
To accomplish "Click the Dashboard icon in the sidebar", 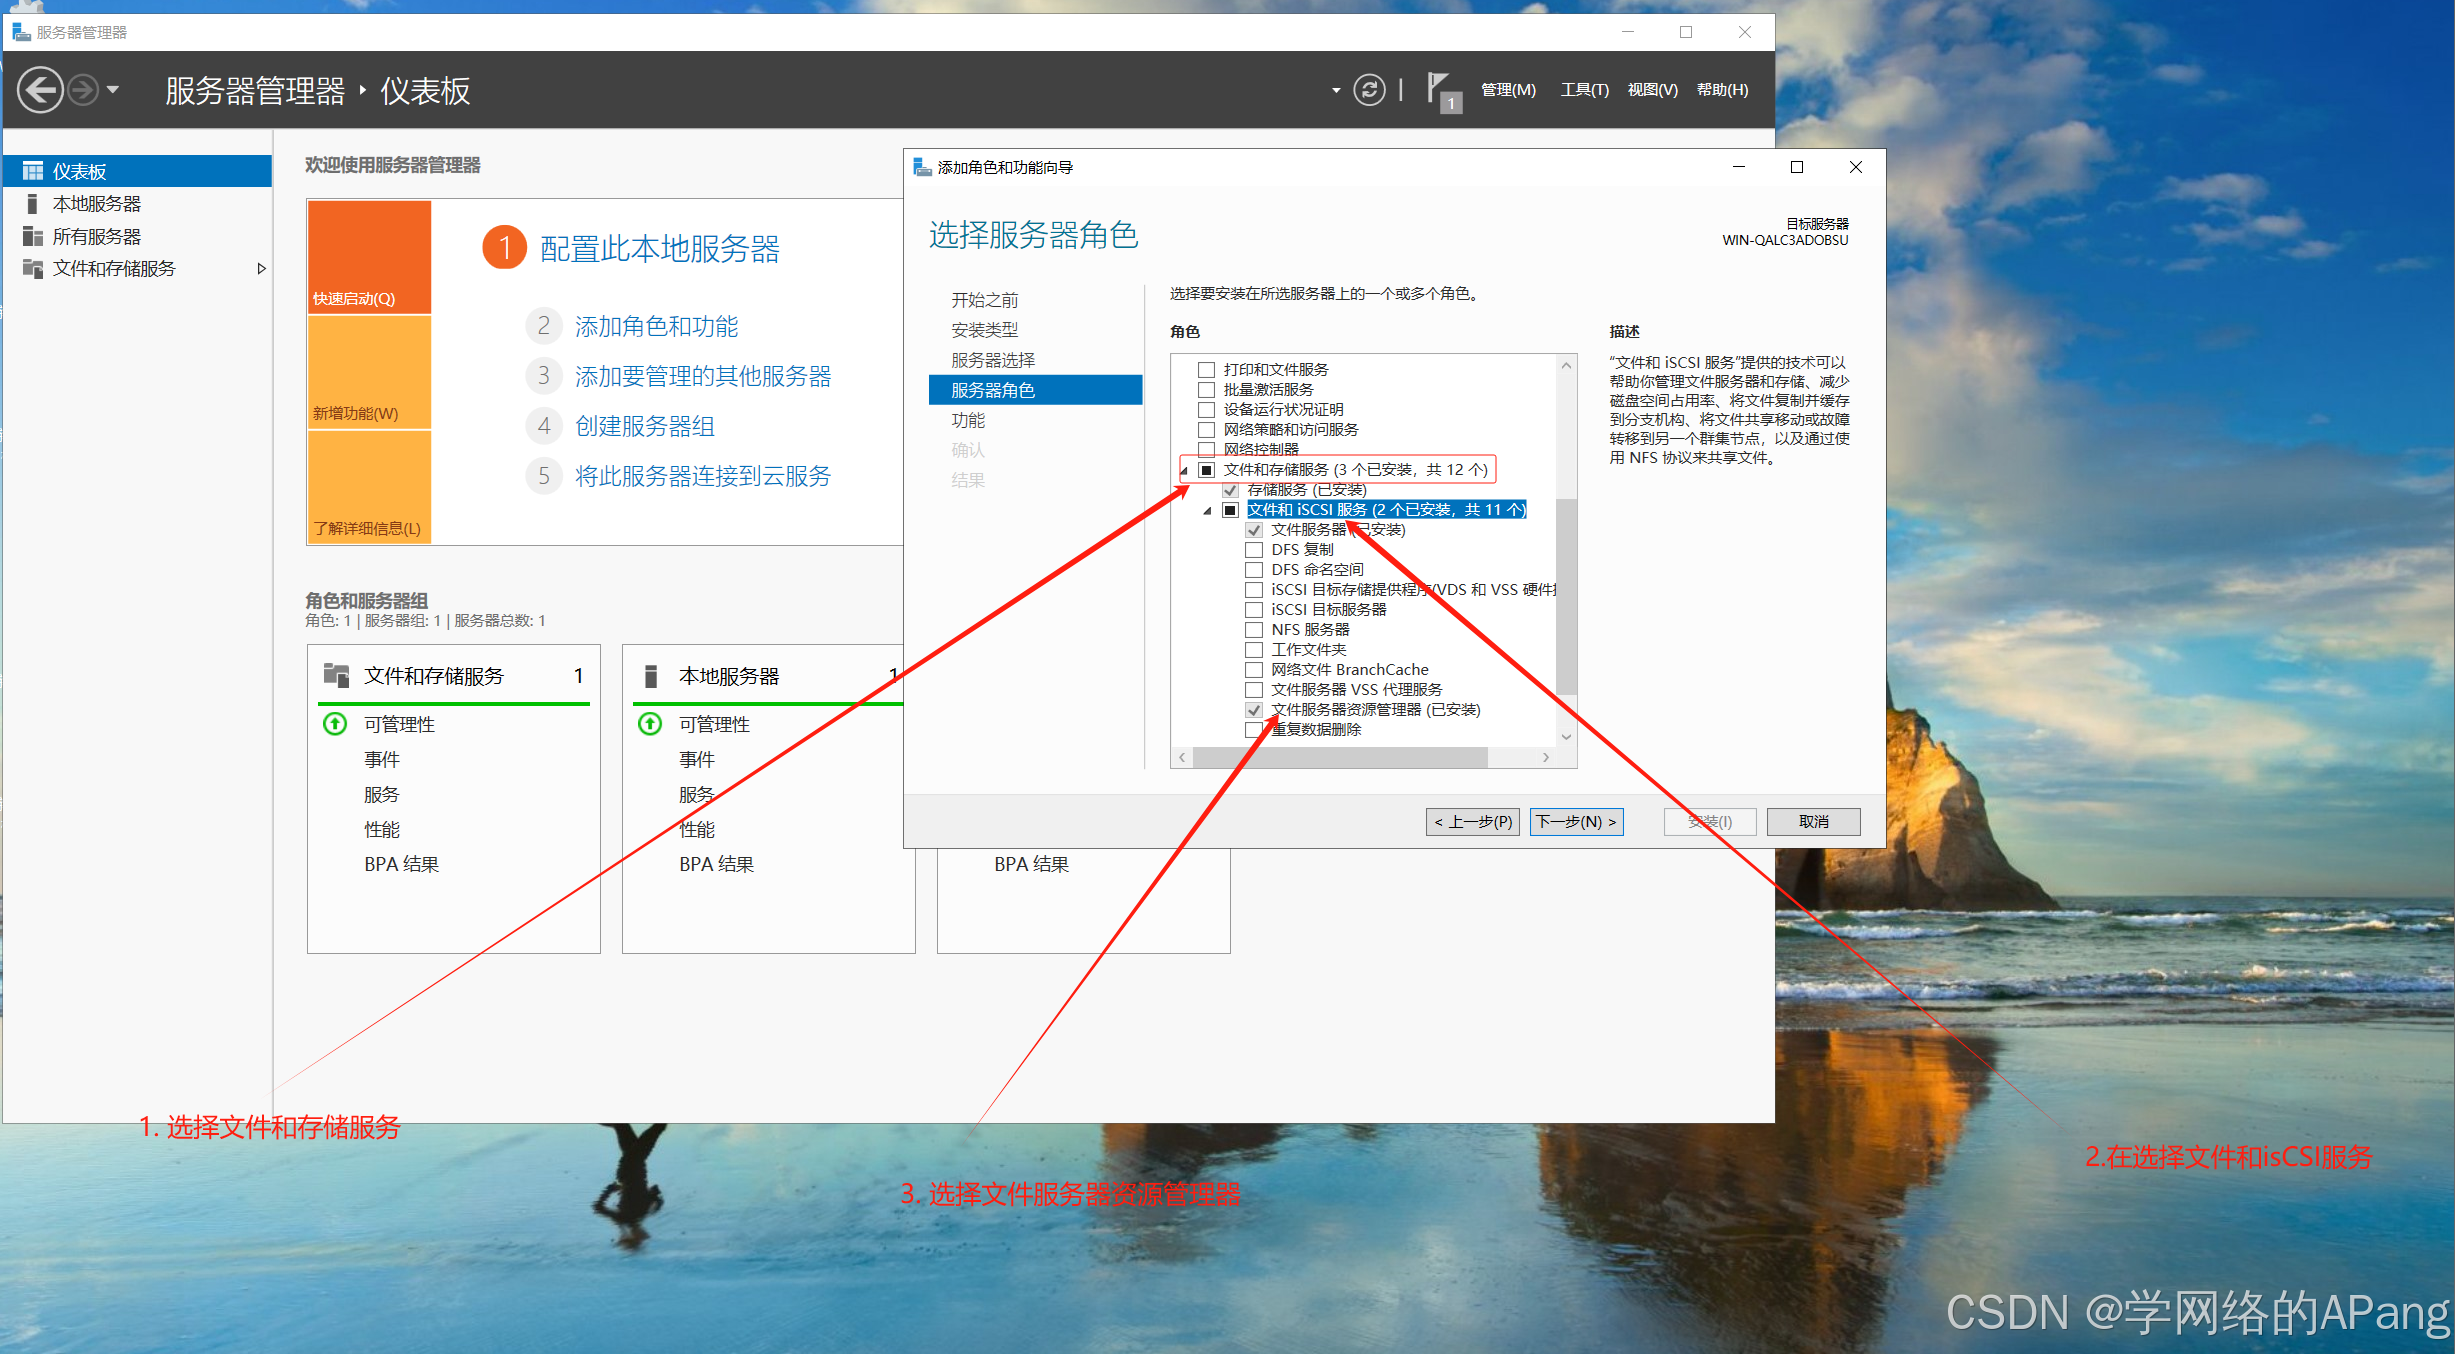I will point(33,171).
